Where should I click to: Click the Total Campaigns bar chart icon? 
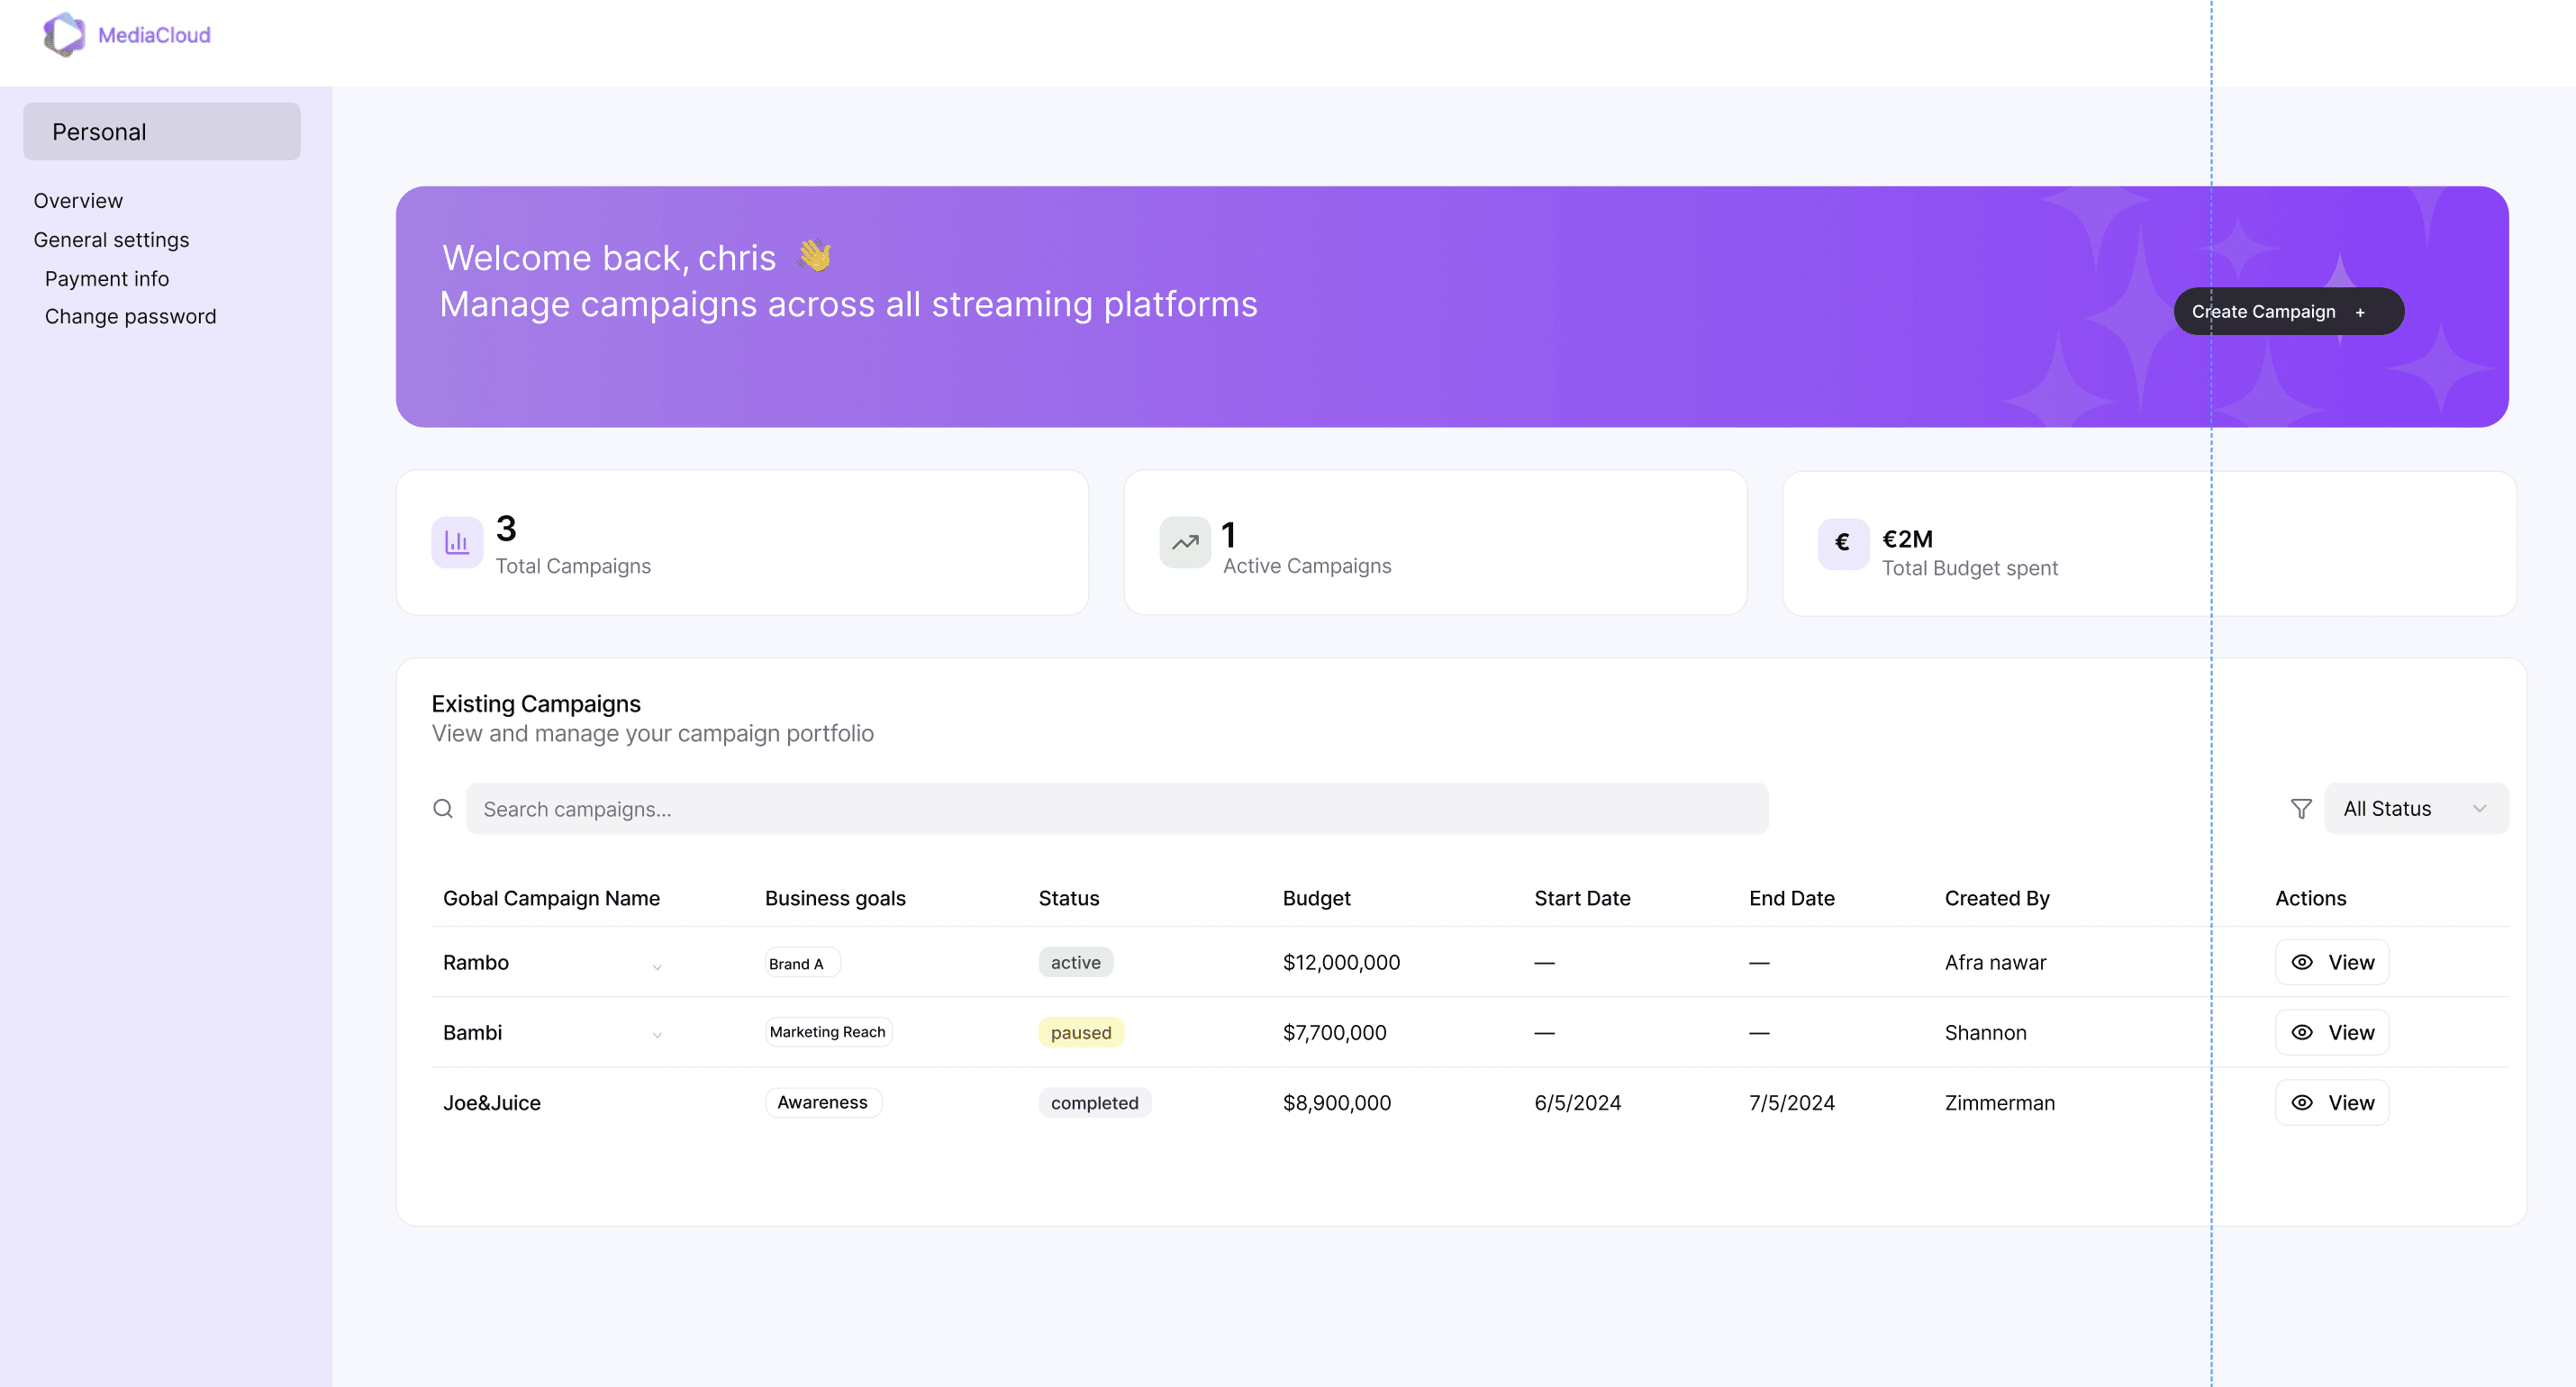457,543
